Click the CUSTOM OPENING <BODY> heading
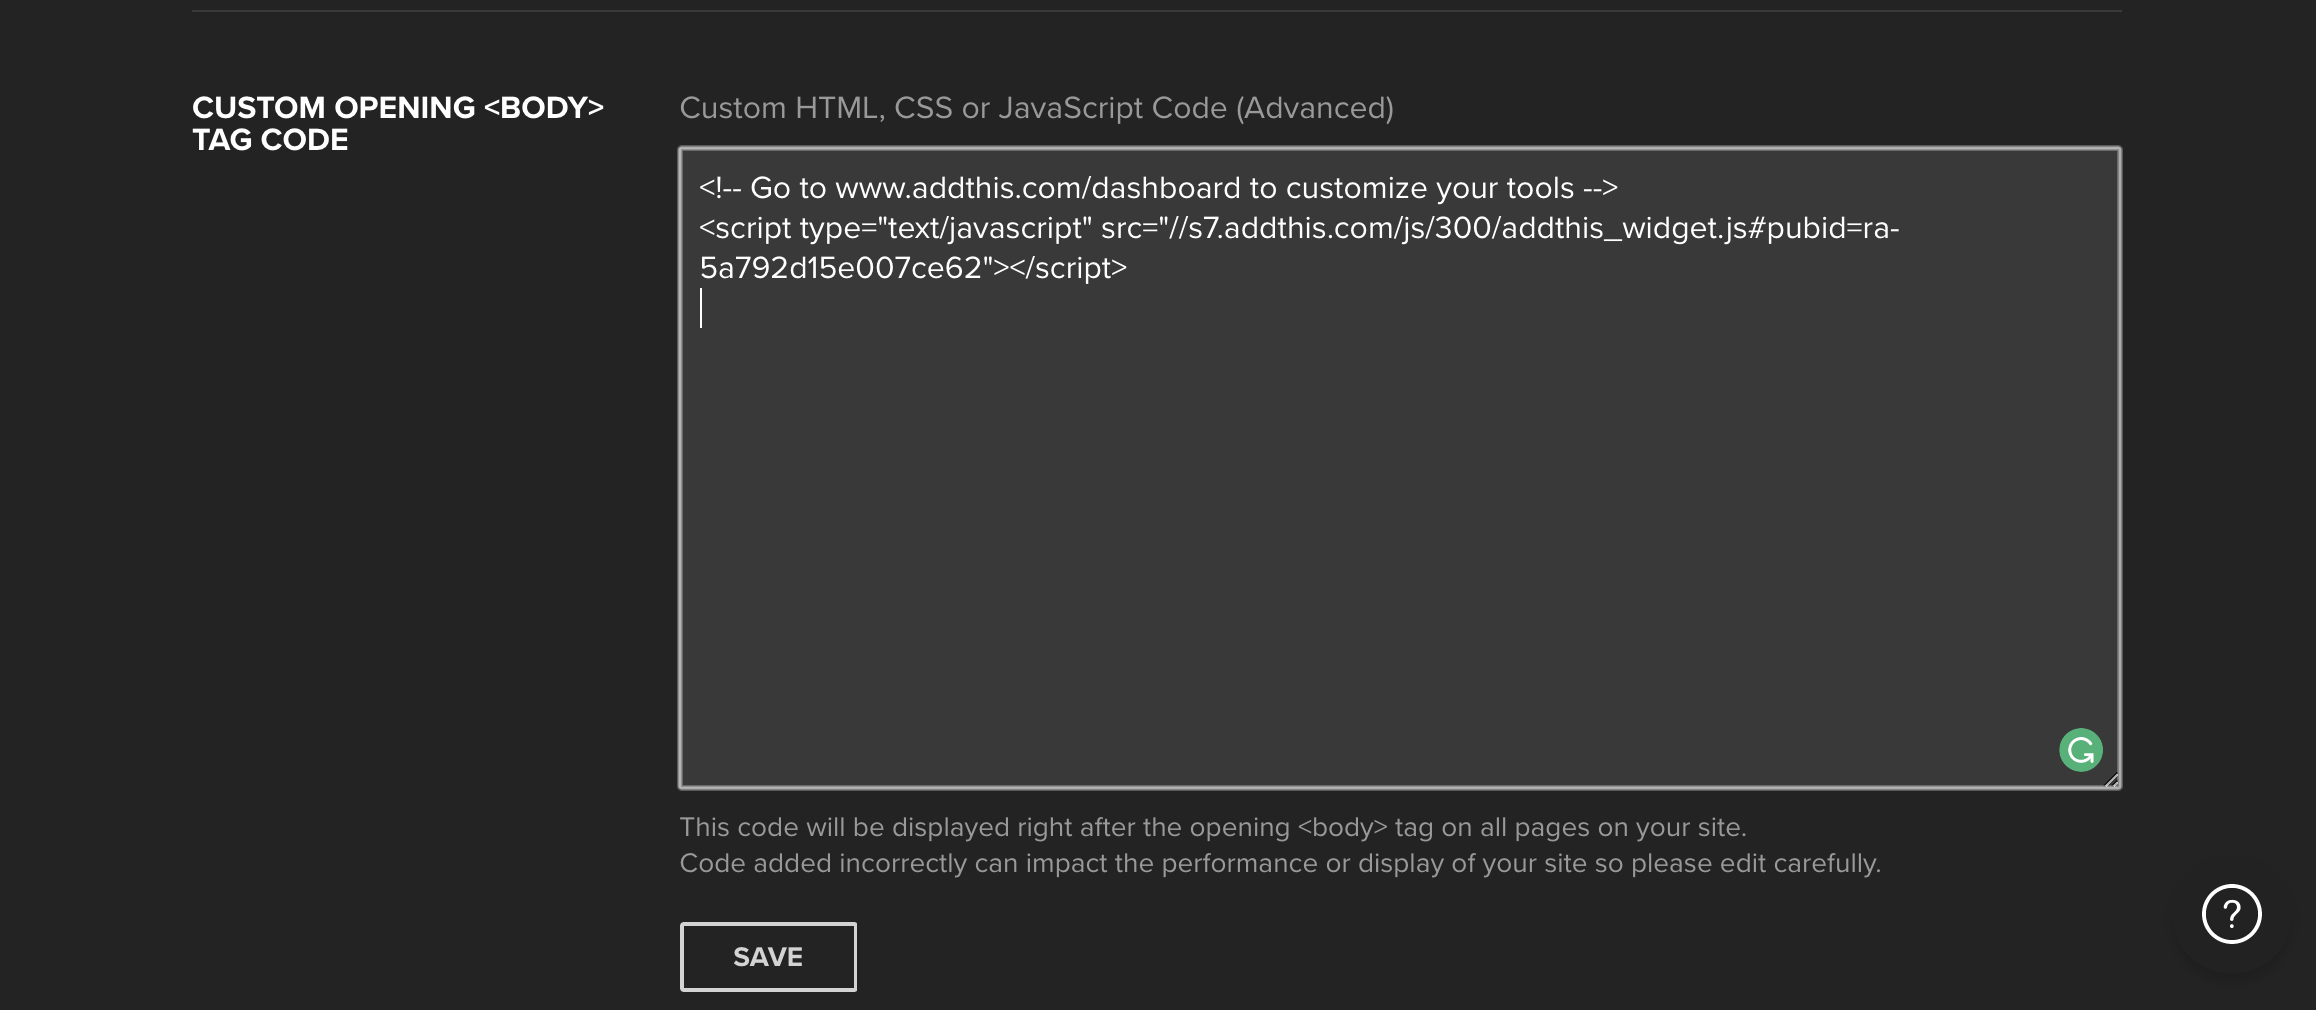 click(397, 108)
